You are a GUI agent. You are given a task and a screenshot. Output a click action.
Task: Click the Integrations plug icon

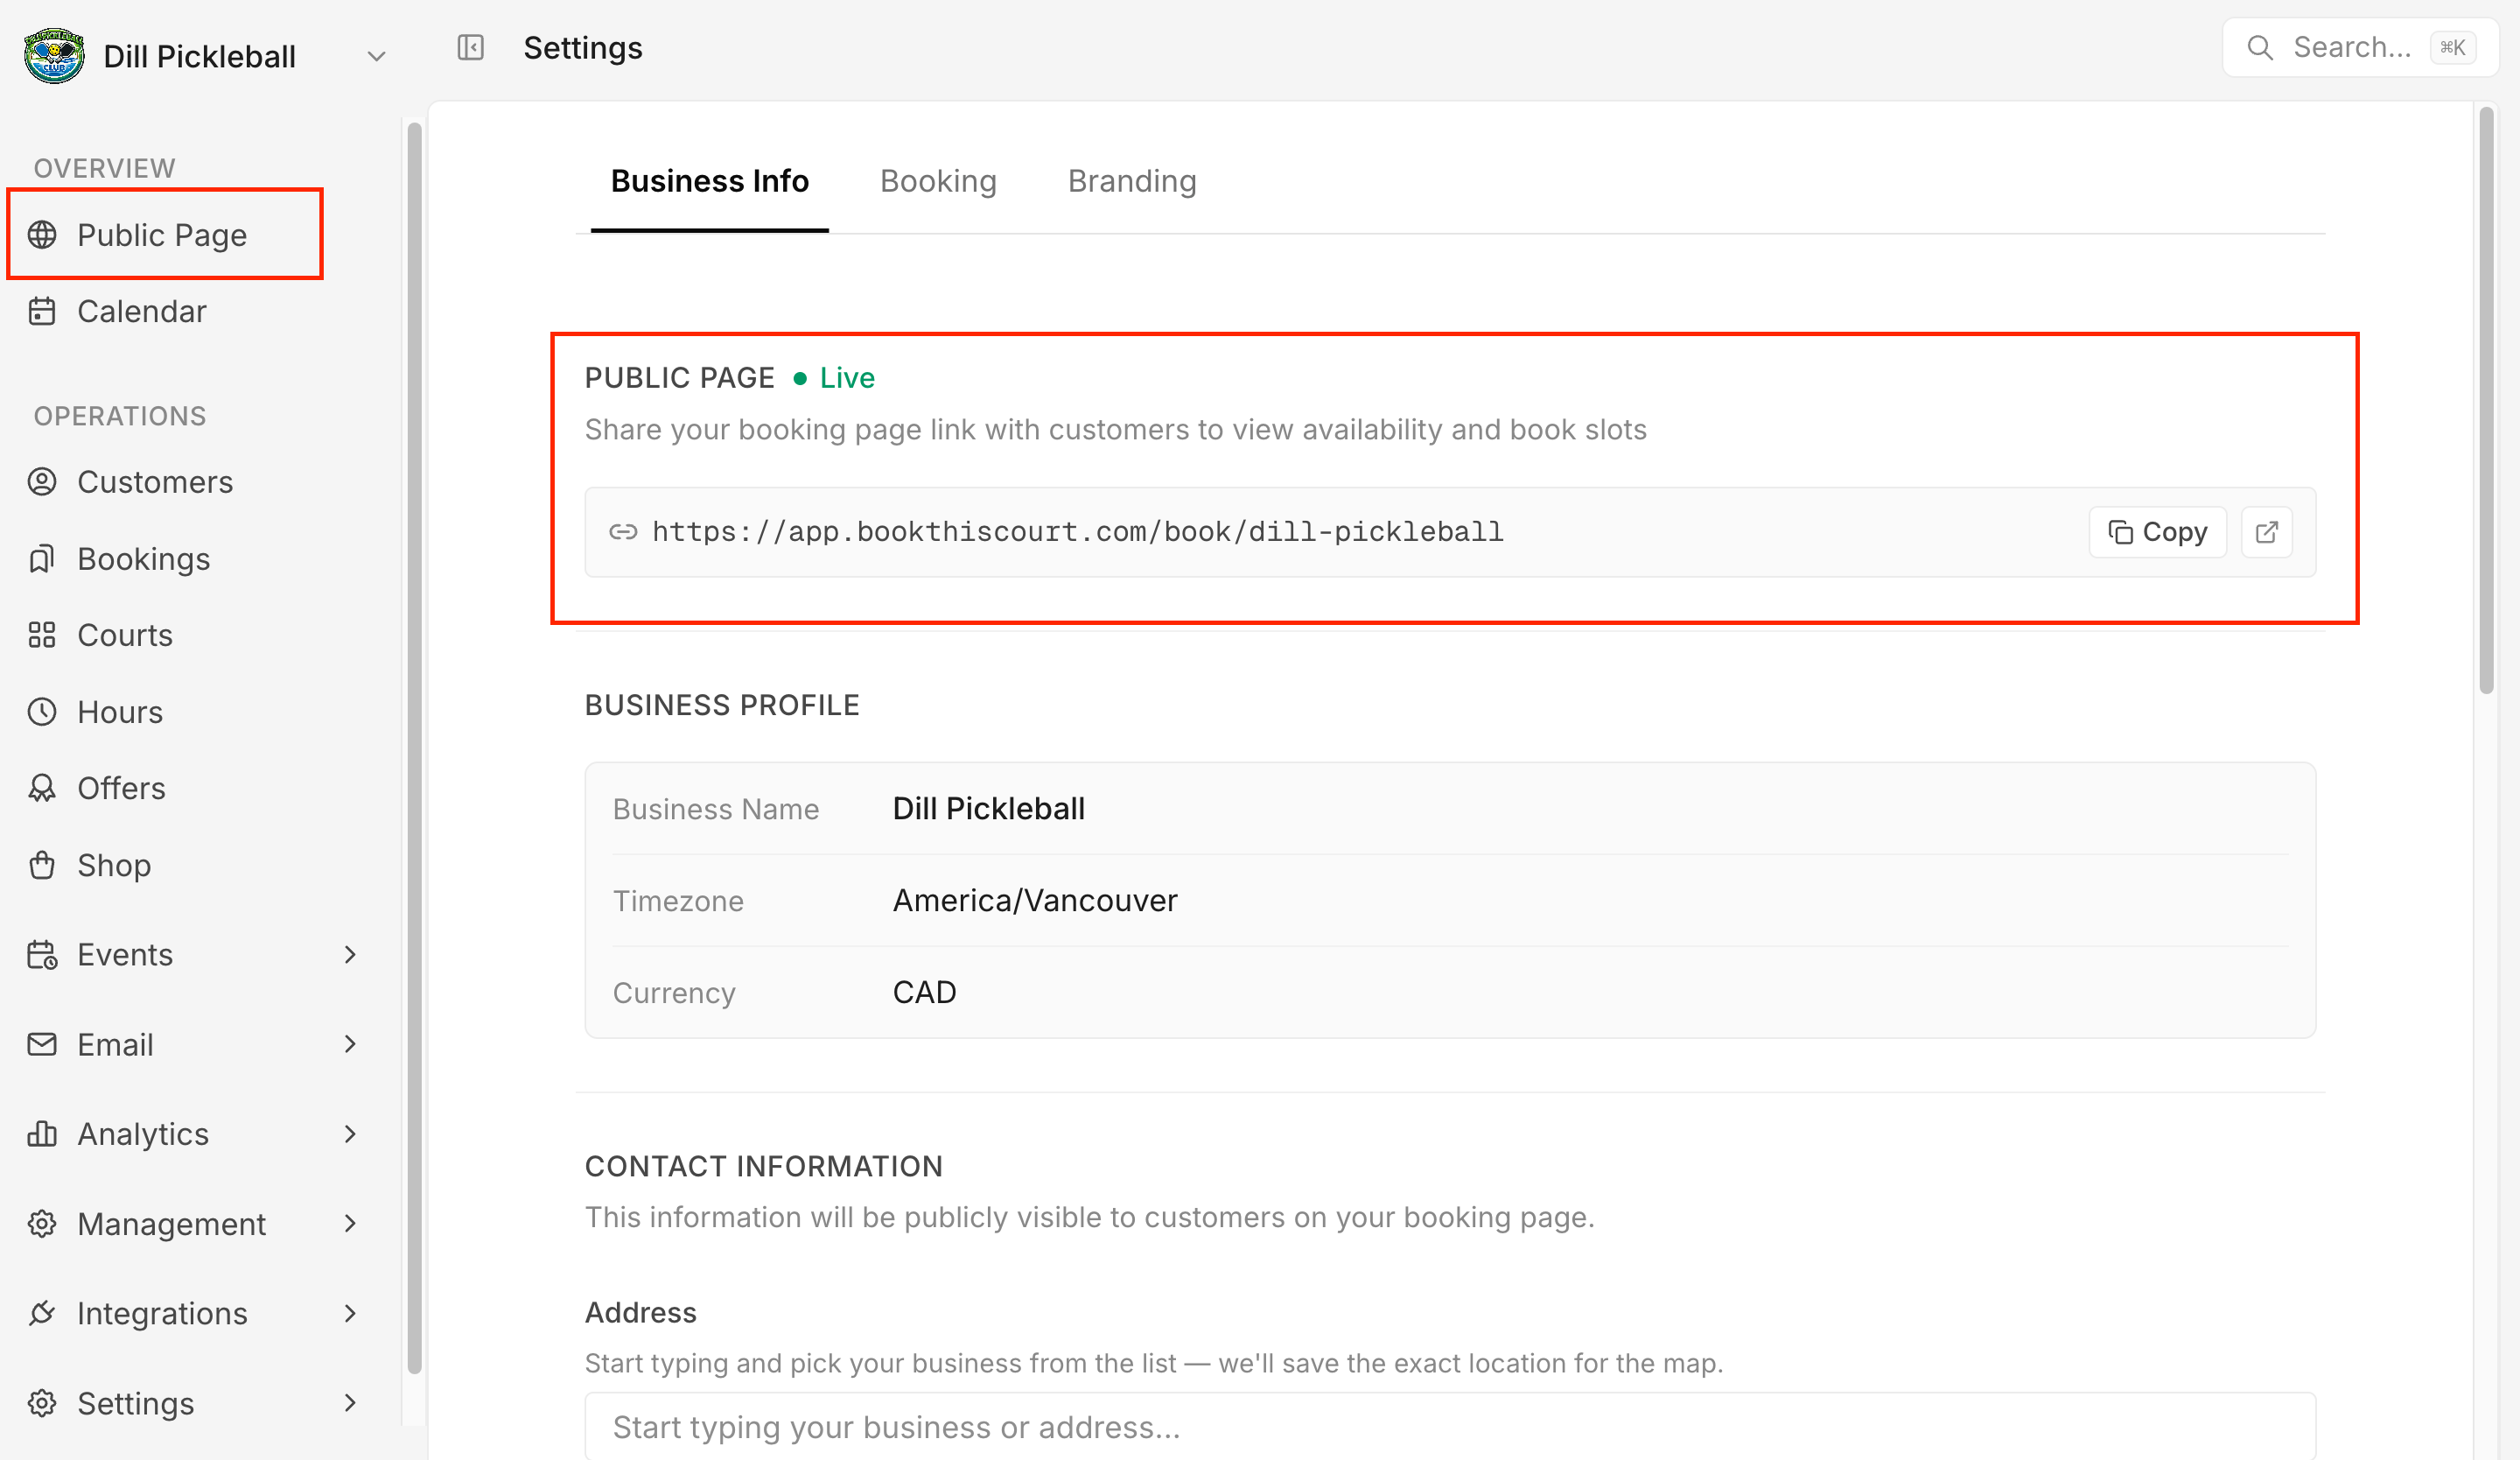click(x=42, y=1313)
